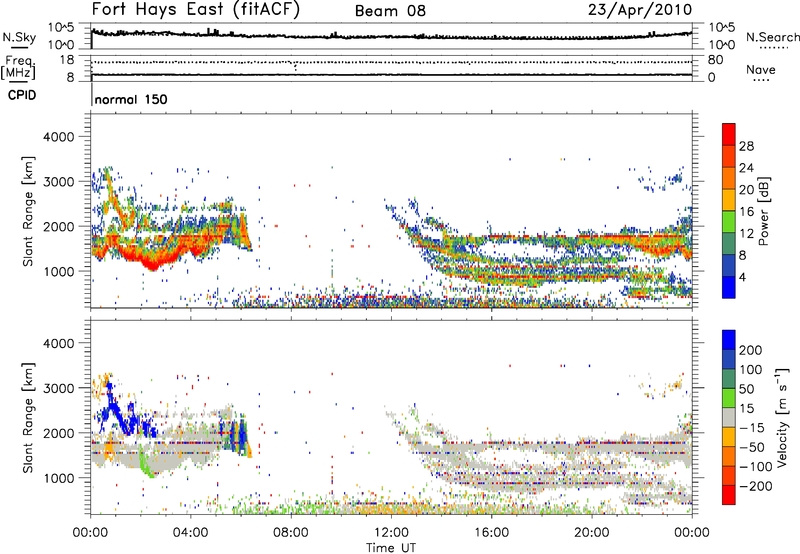The height and width of the screenshot is (554, 800).
Task: Click the Nave legend label
Action: 760,70
